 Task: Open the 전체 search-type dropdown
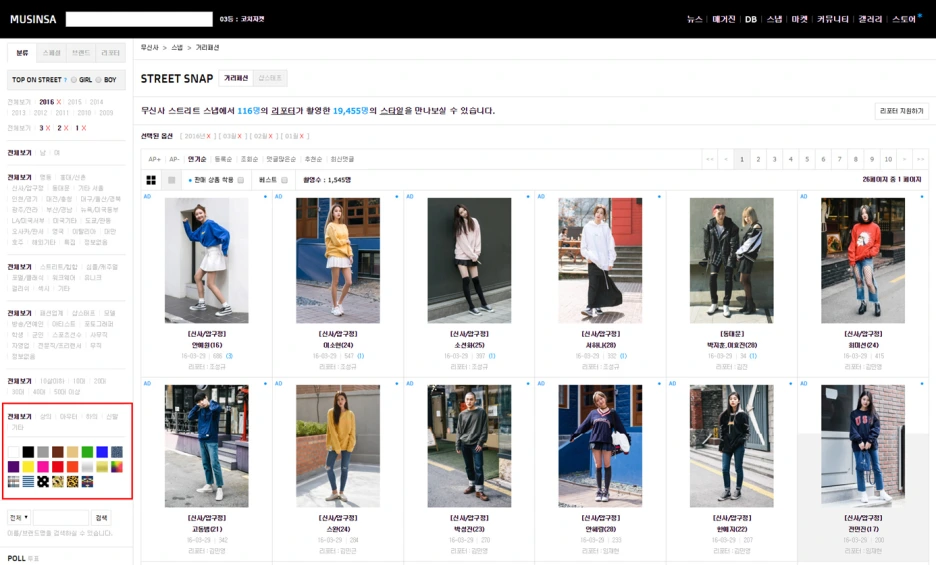[x=19, y=517]
